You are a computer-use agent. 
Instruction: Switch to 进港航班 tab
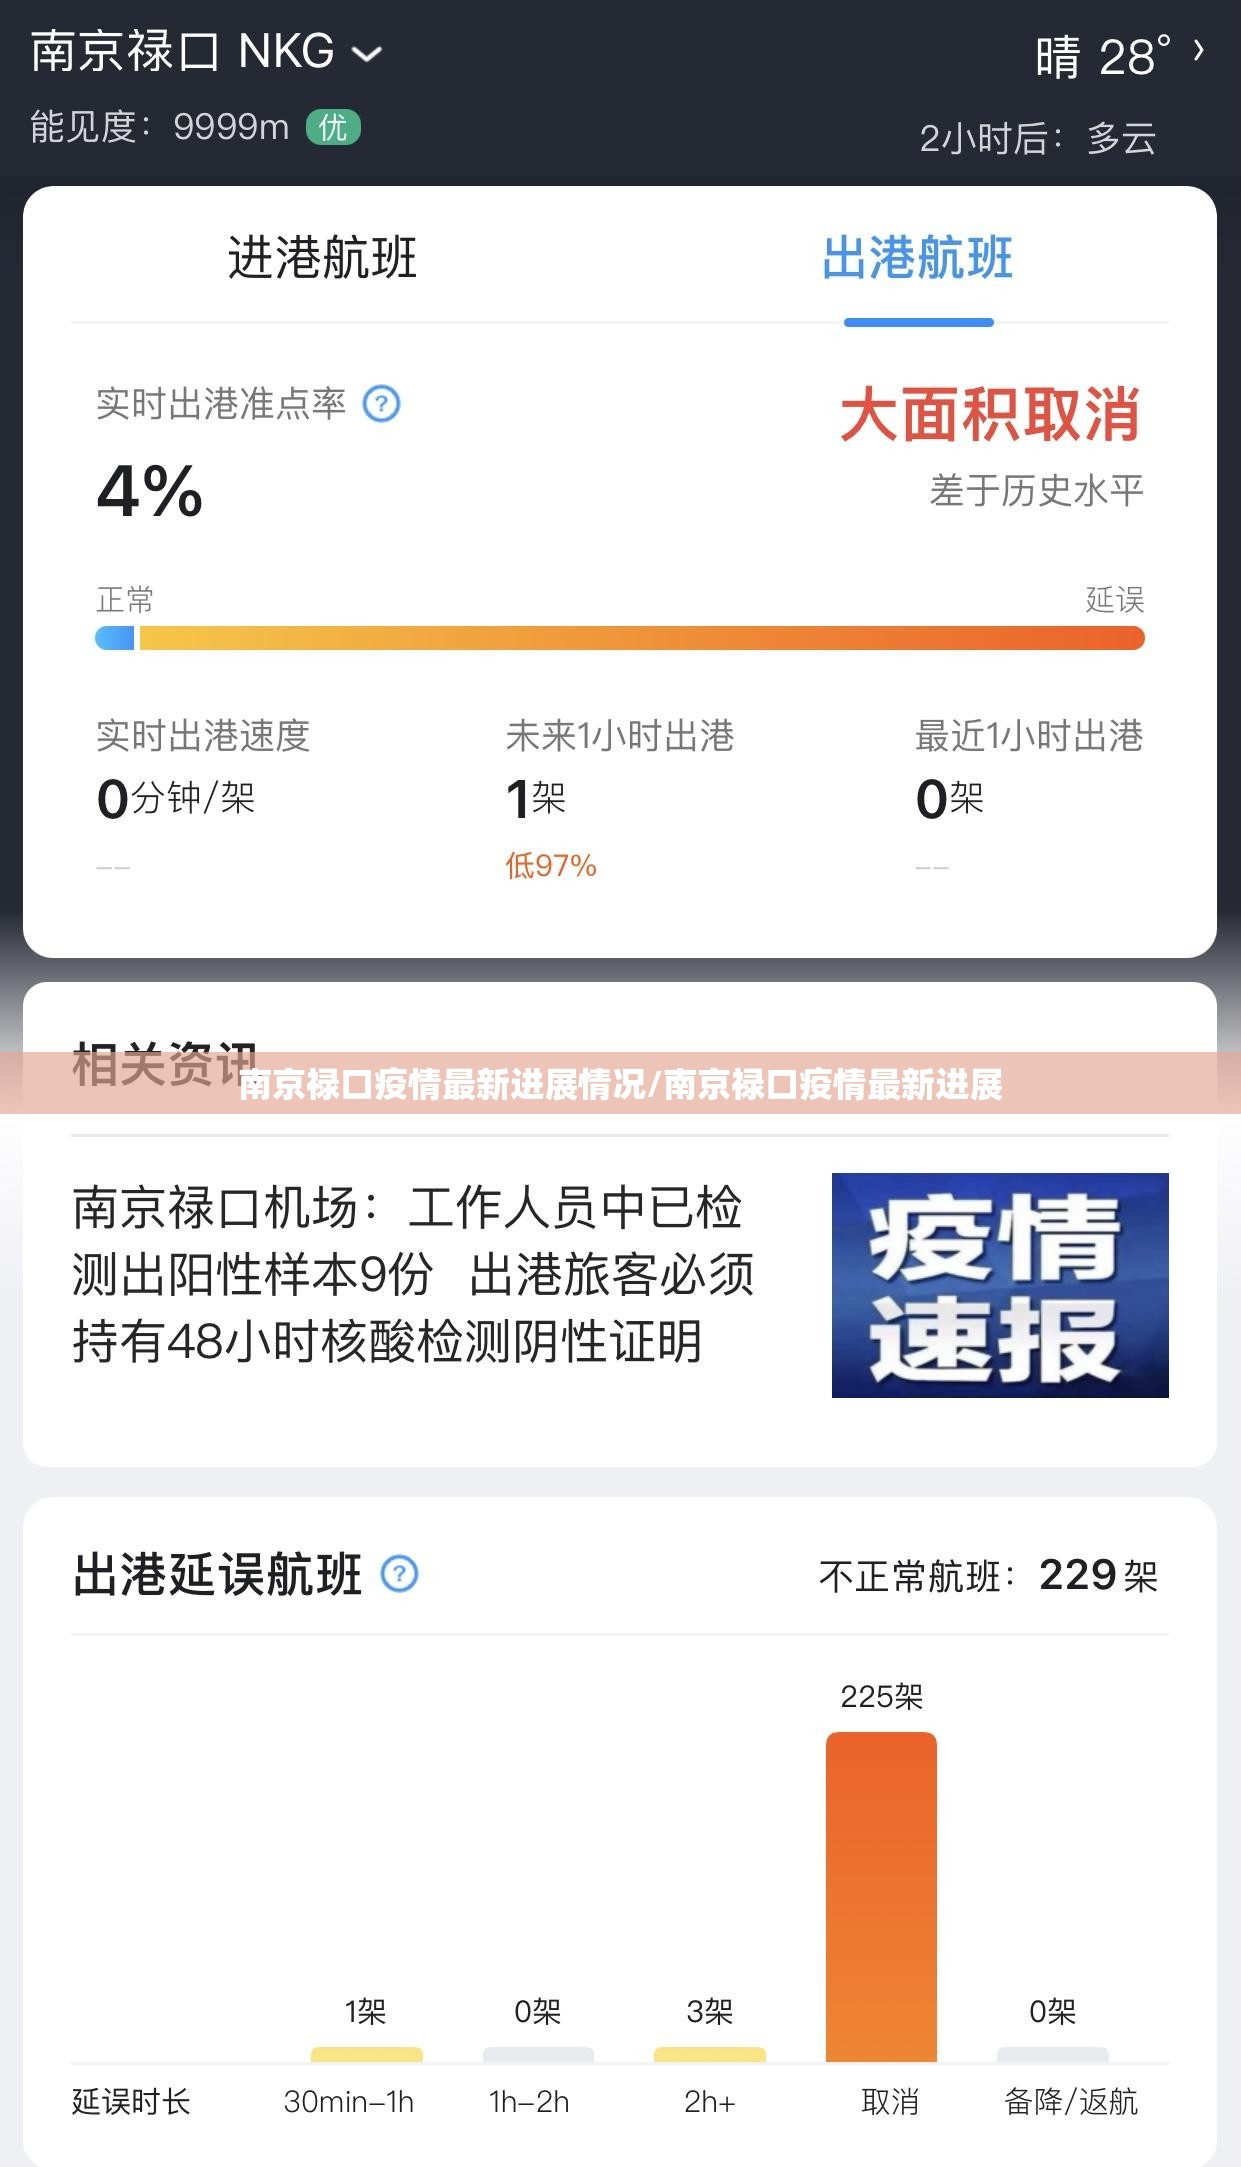(322, 257)
